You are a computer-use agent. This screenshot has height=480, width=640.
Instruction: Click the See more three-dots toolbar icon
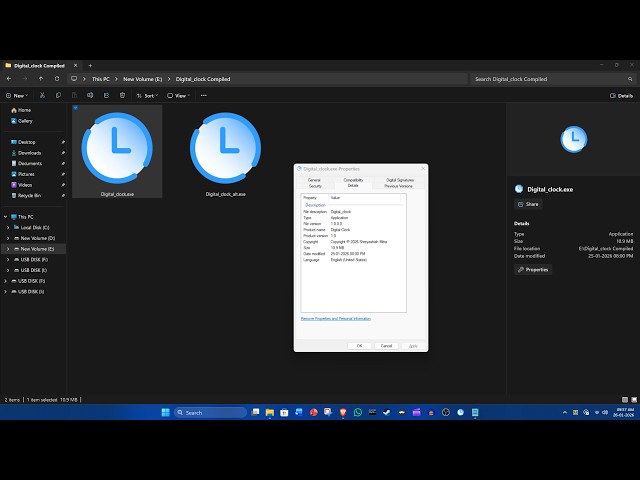tap(204, 95)
